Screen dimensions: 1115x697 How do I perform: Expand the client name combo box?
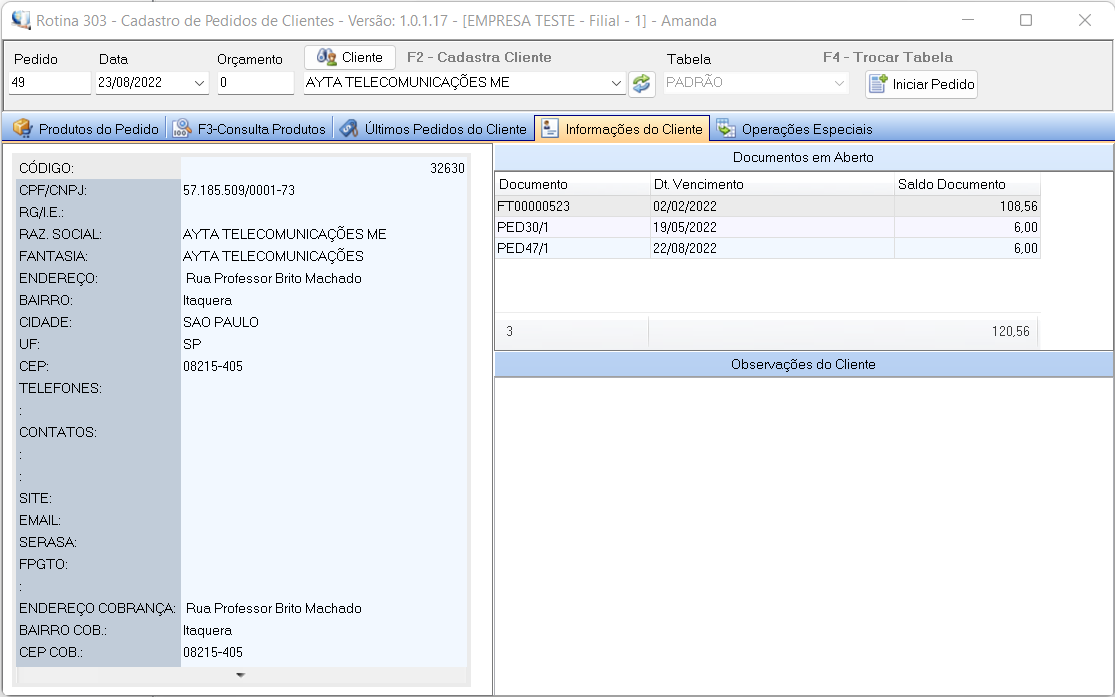616,83
